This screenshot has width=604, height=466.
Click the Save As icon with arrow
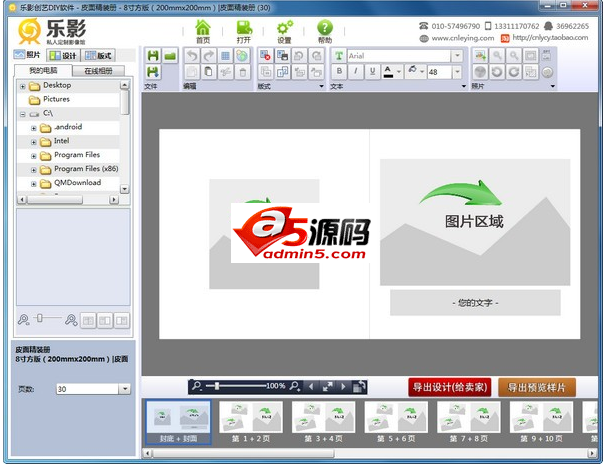coord(153,72)
